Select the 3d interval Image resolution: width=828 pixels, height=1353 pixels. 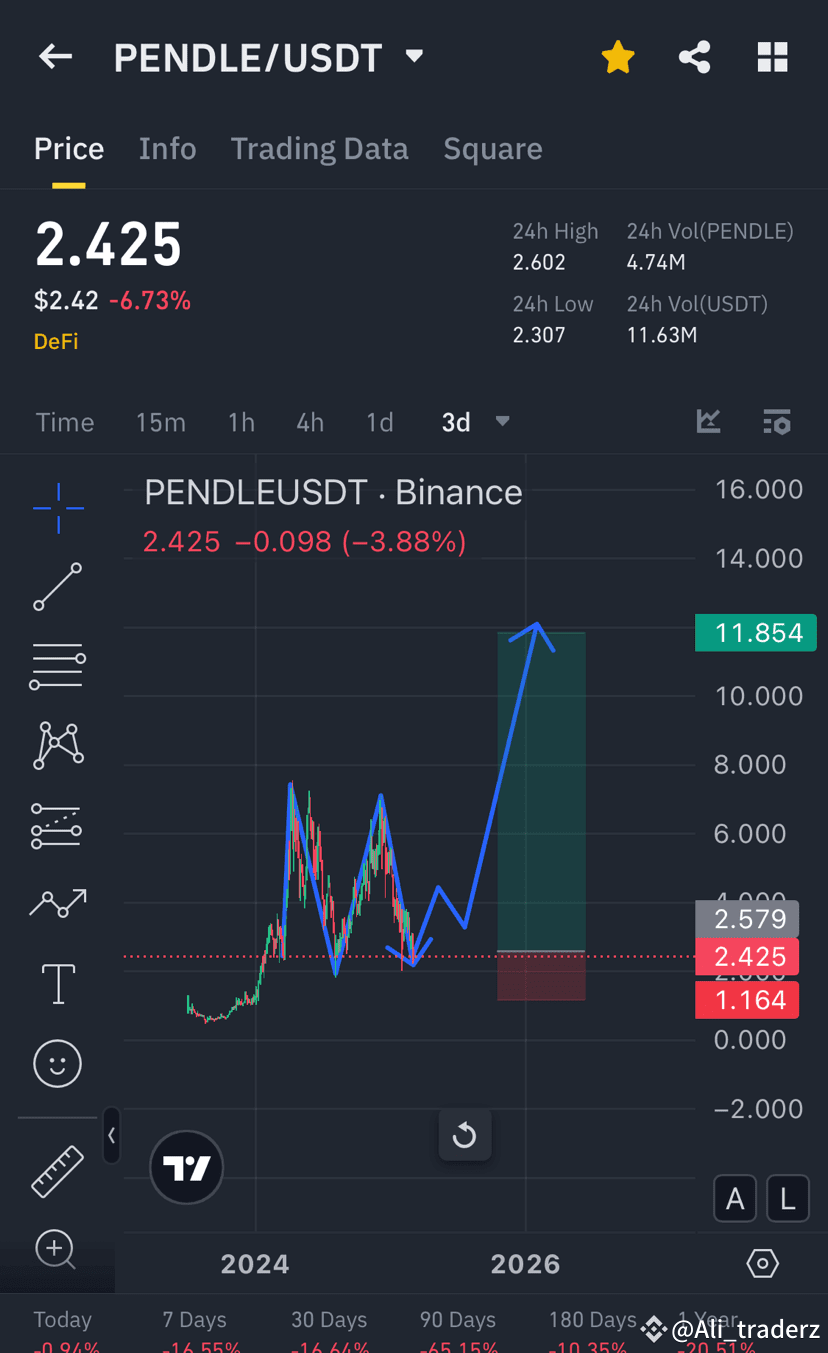pyautogui.click(x=456, y=422)
